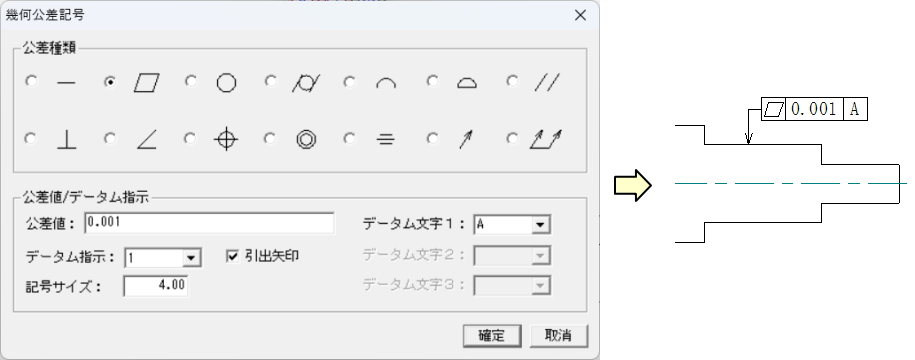Click the 0.001 value in the drawing's tolerance frame
This screenshot has width=915, height=360.
click(x=814, y=109)
